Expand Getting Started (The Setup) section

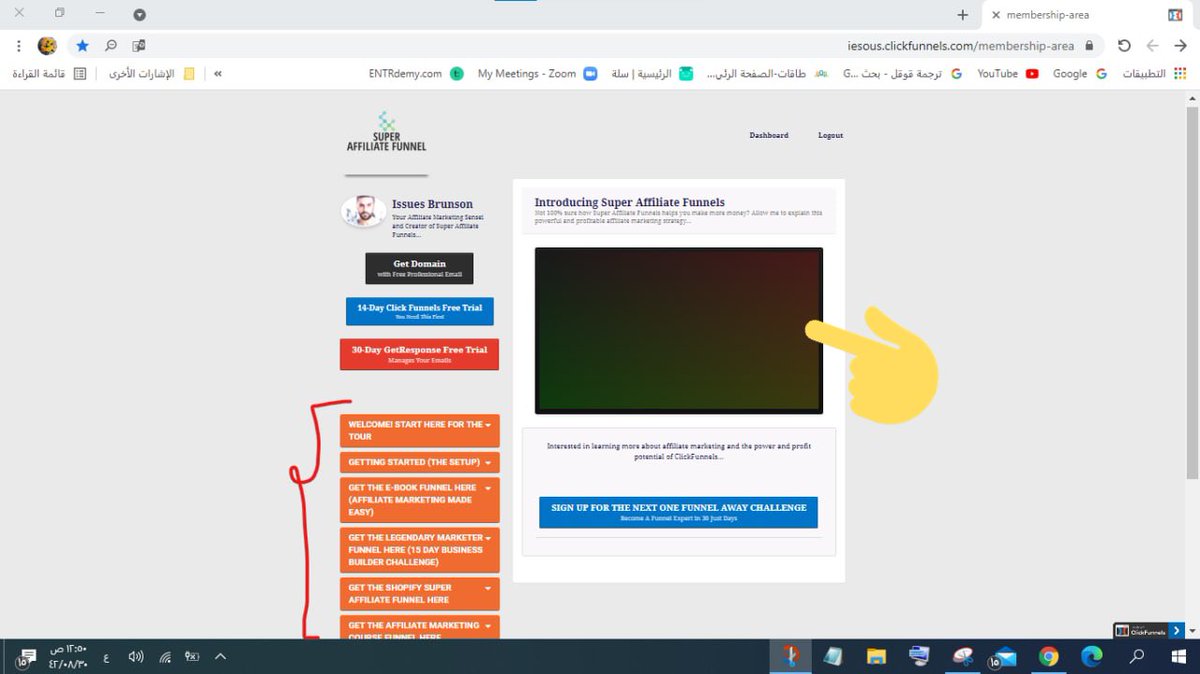pos(420,463)
